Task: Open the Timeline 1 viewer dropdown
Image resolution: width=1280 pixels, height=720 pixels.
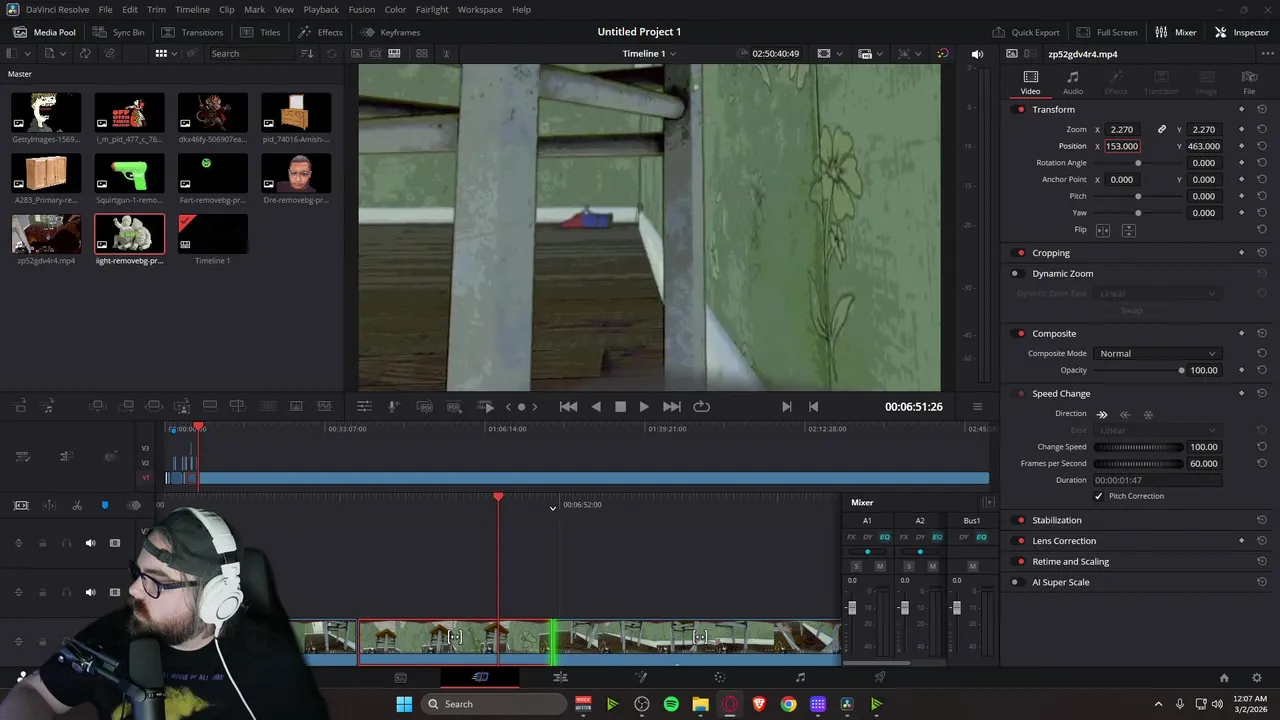Action: click(649, 54)
